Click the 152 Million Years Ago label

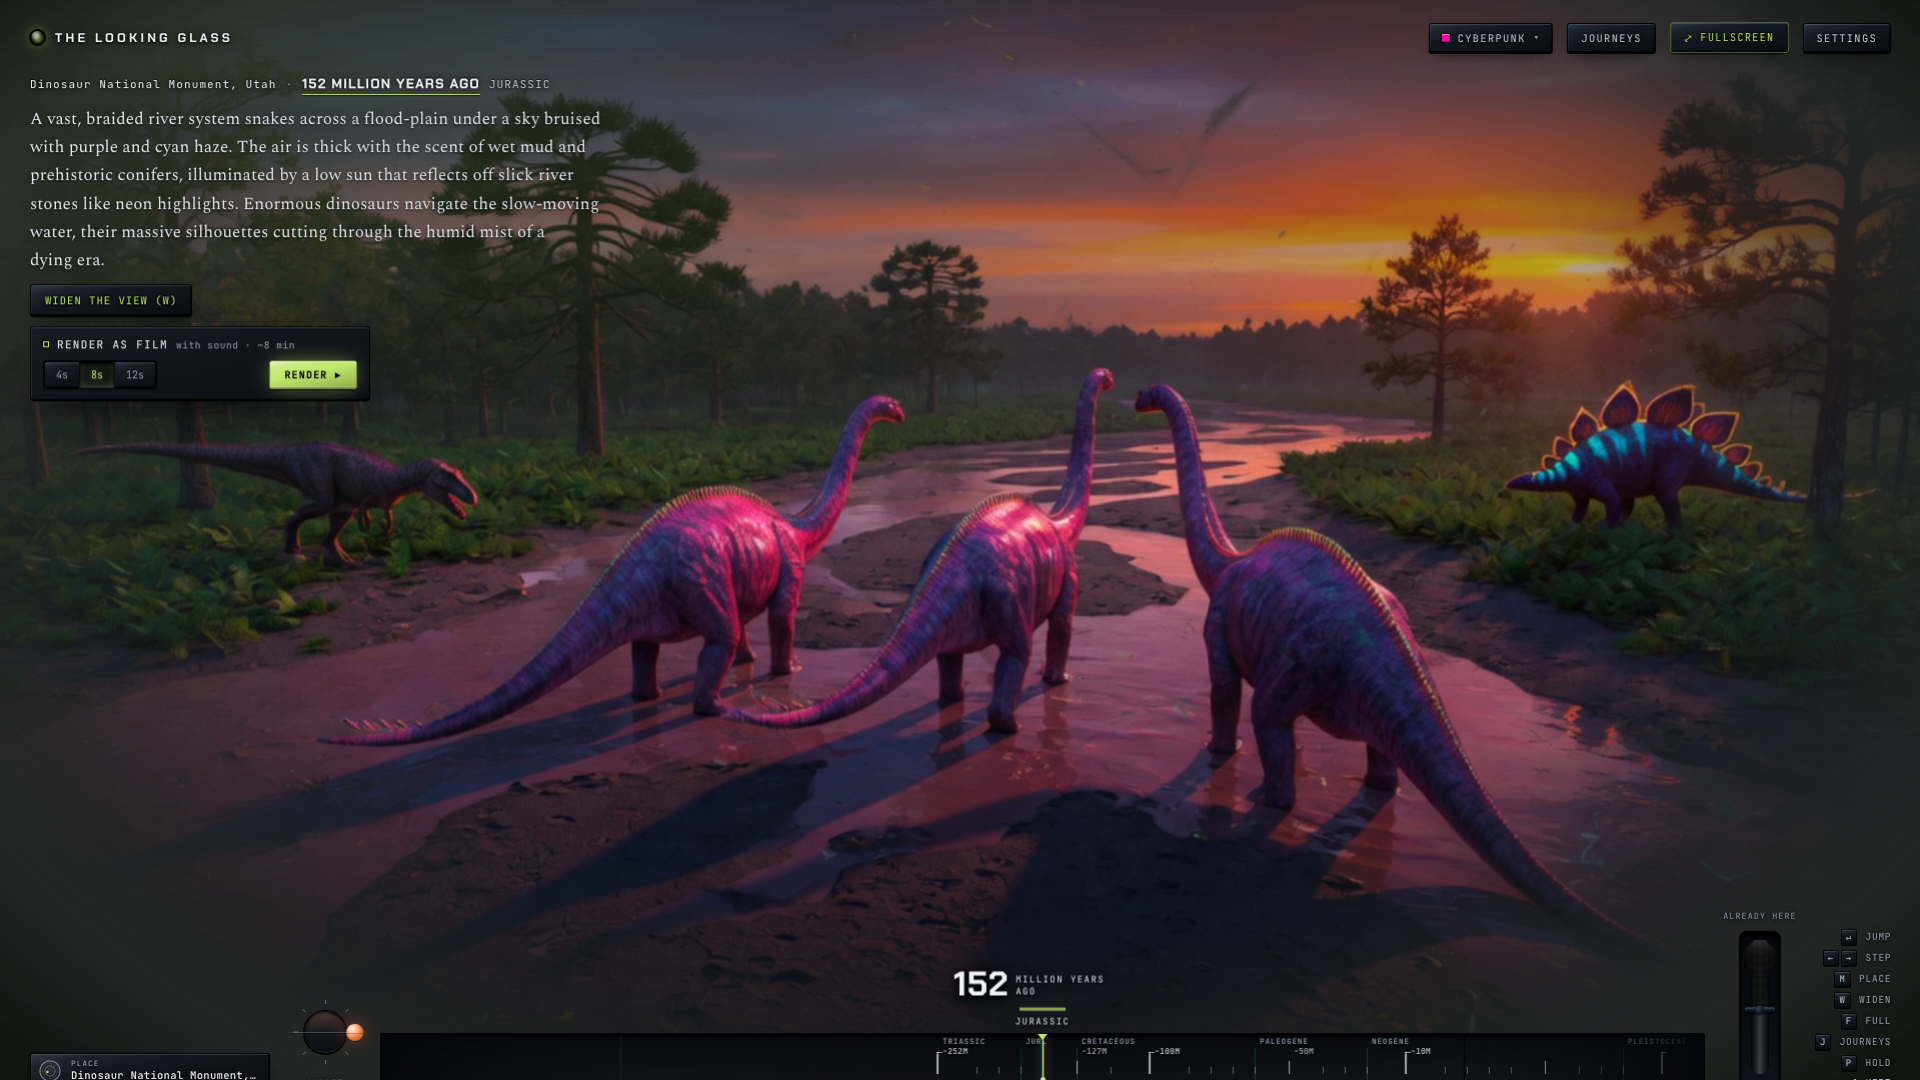tap(390, 84)
